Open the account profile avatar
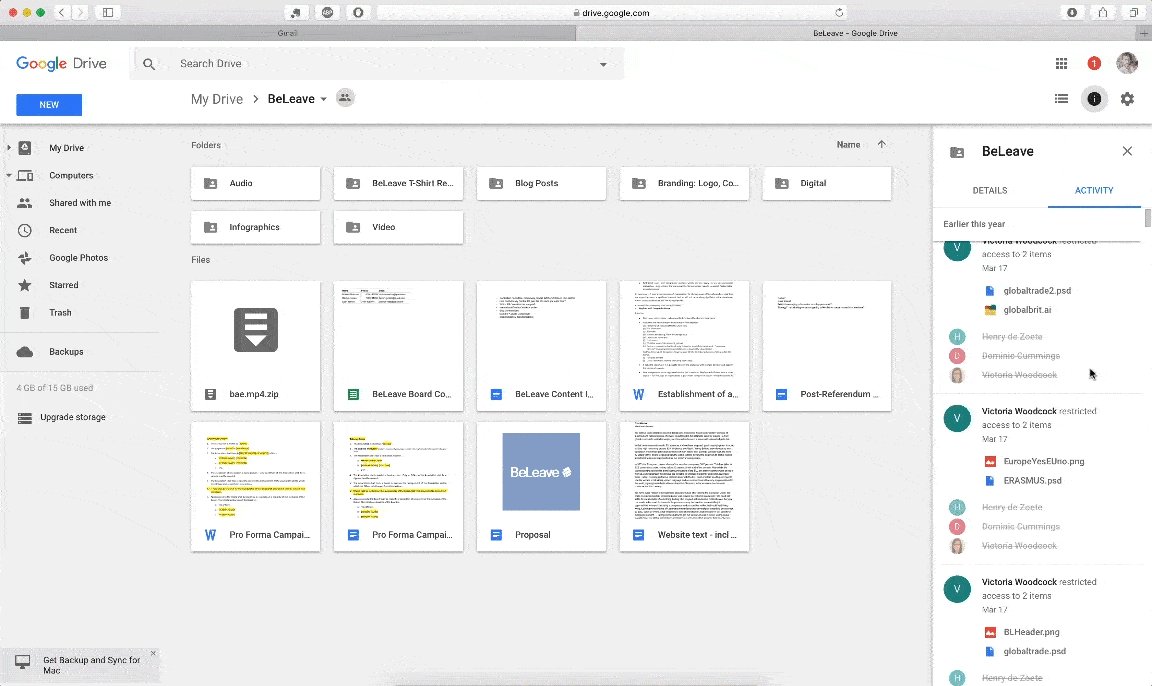This screenshot has height=686, width=1152. click(x=1126, y=63)
